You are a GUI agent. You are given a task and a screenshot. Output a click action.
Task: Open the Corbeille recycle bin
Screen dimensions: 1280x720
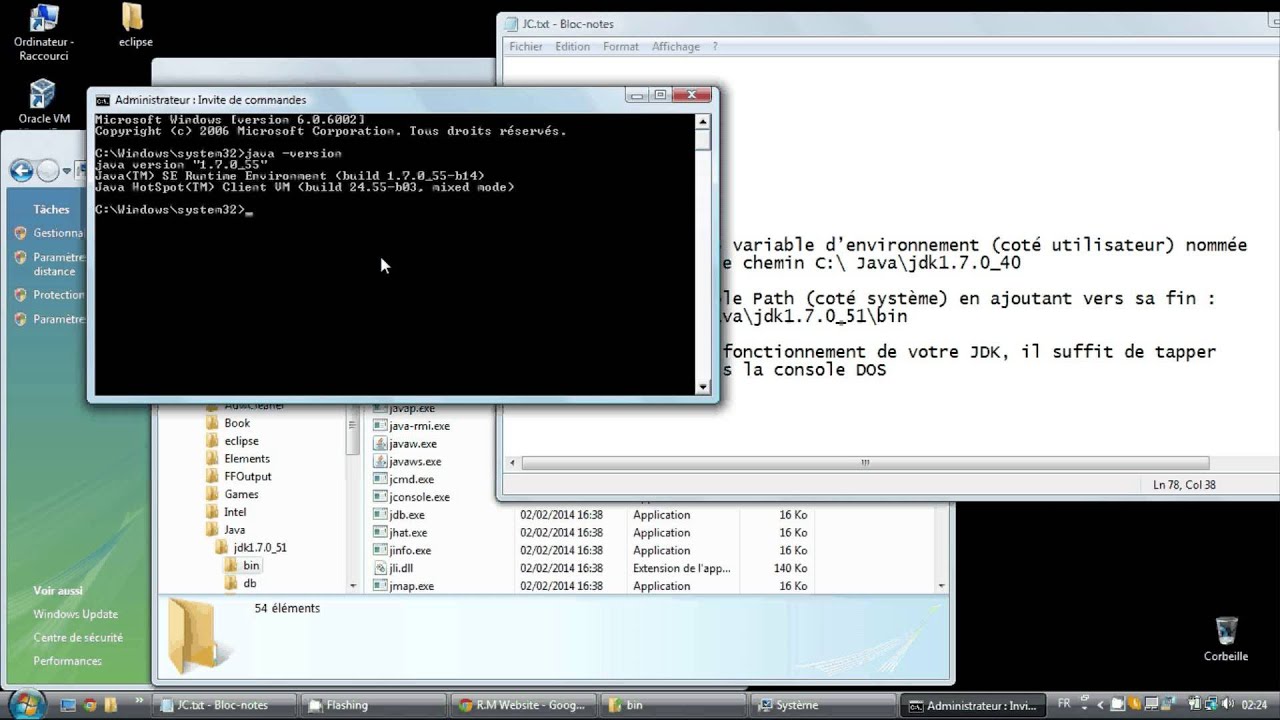1226,639
